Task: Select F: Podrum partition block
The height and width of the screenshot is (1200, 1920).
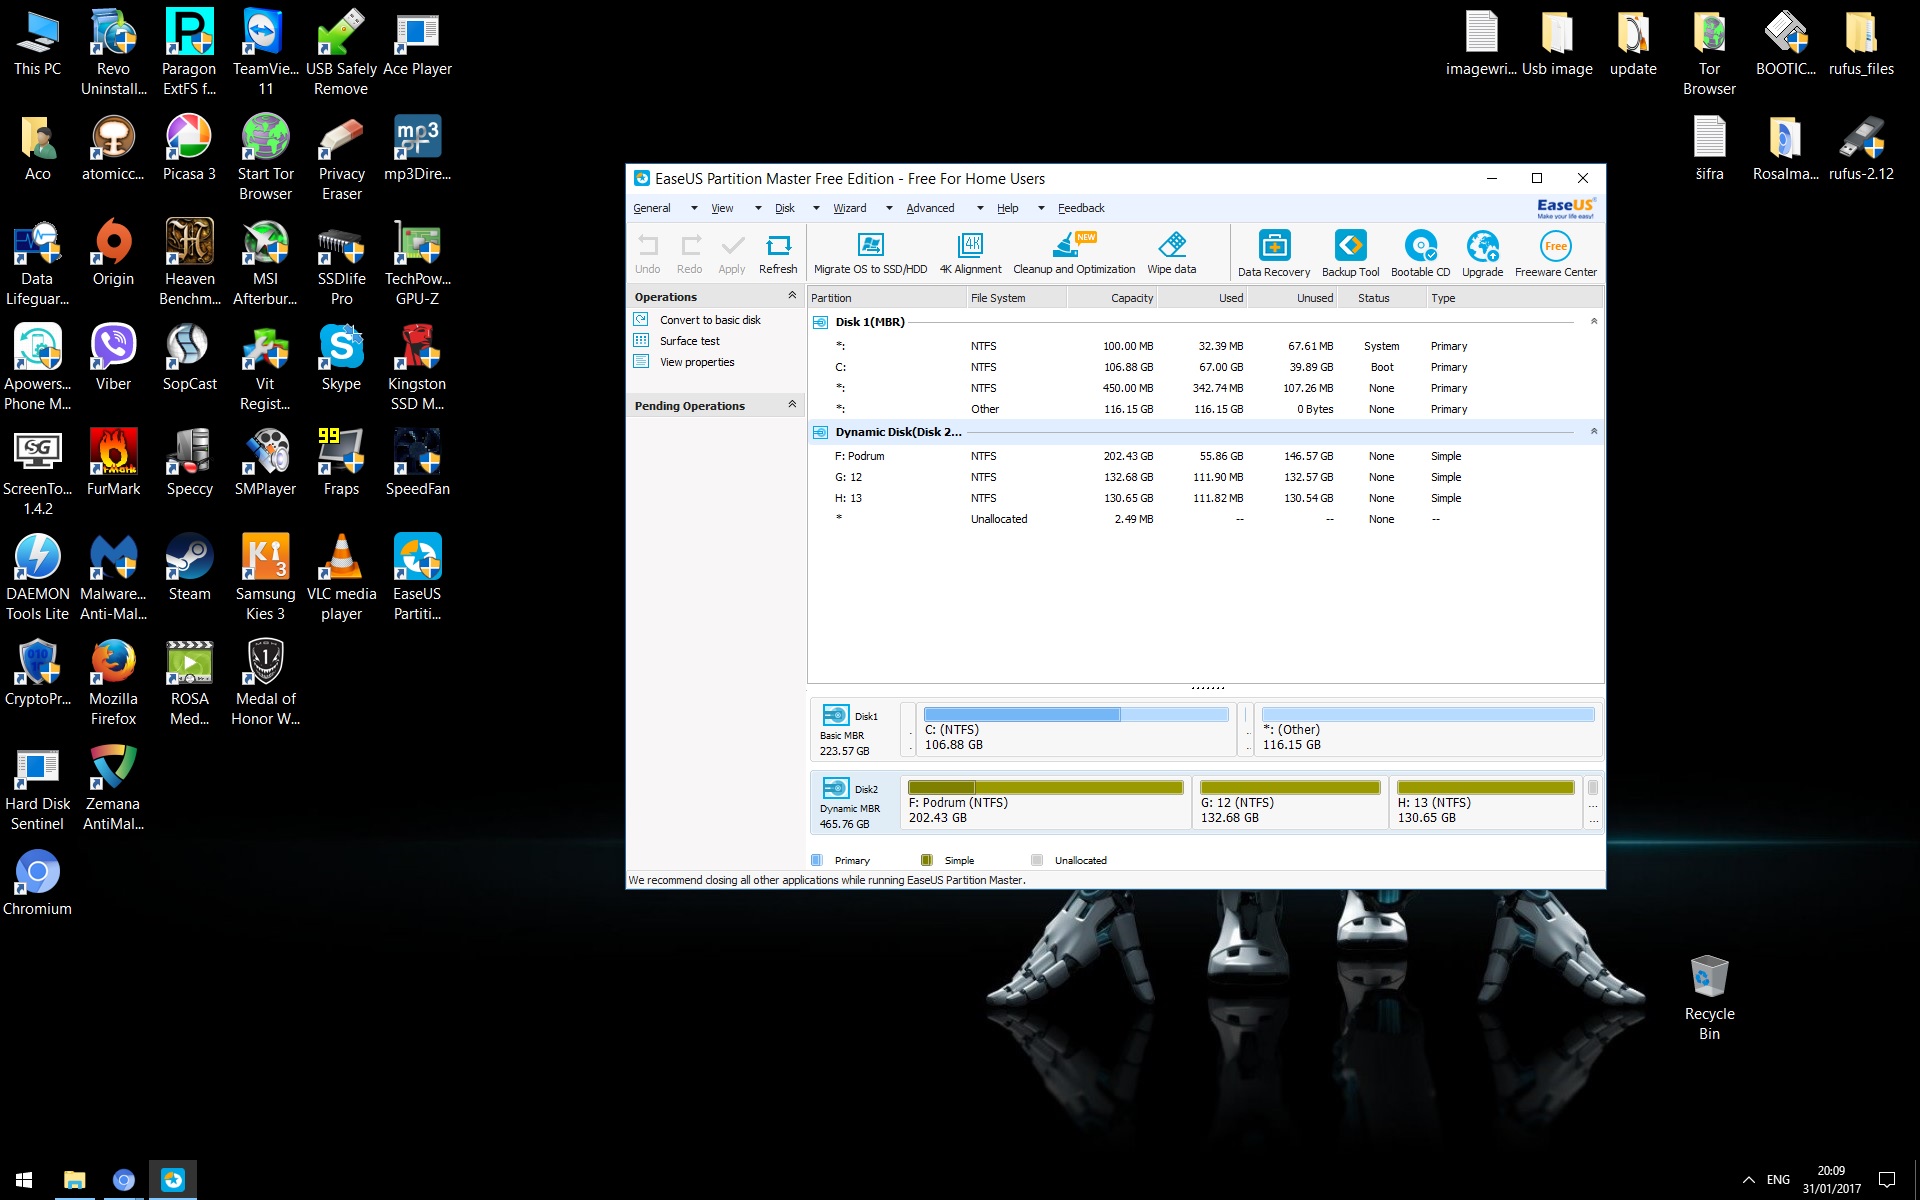Action: pos(1046,803)
